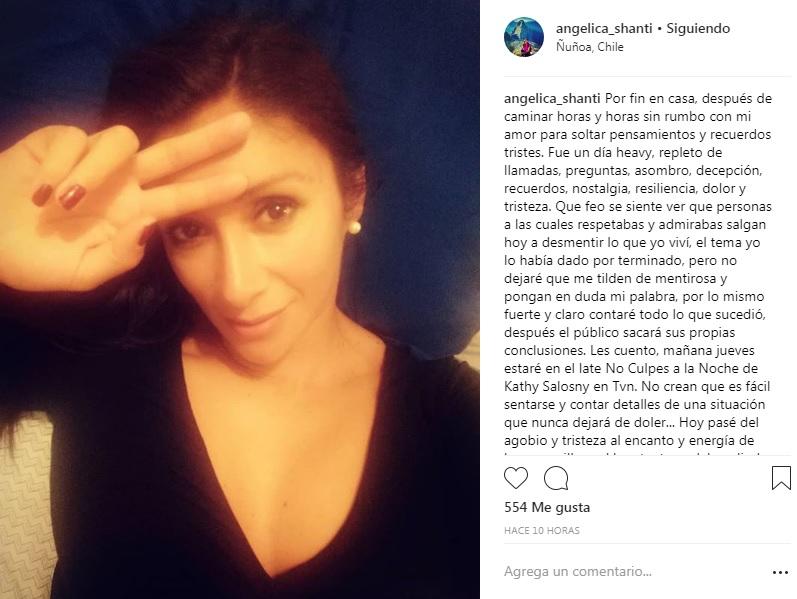Viewport: 797px width, 599px height.
Task: Save the post with the bookmark icon
Action: (x=781, y=478)
